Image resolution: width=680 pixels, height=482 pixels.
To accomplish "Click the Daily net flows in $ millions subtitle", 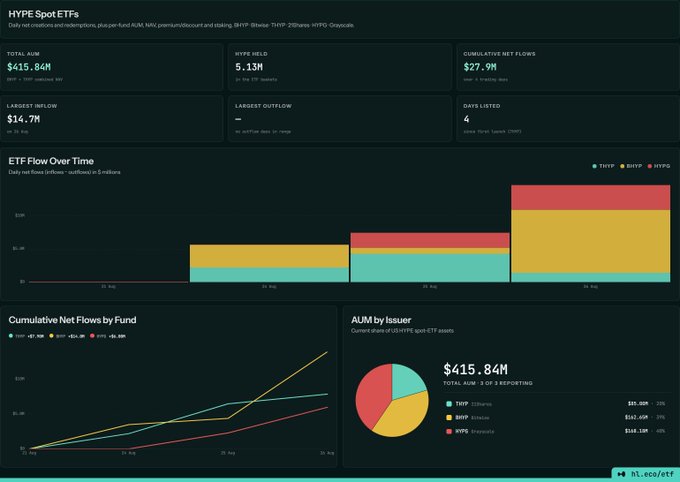I will pos(64,172).
